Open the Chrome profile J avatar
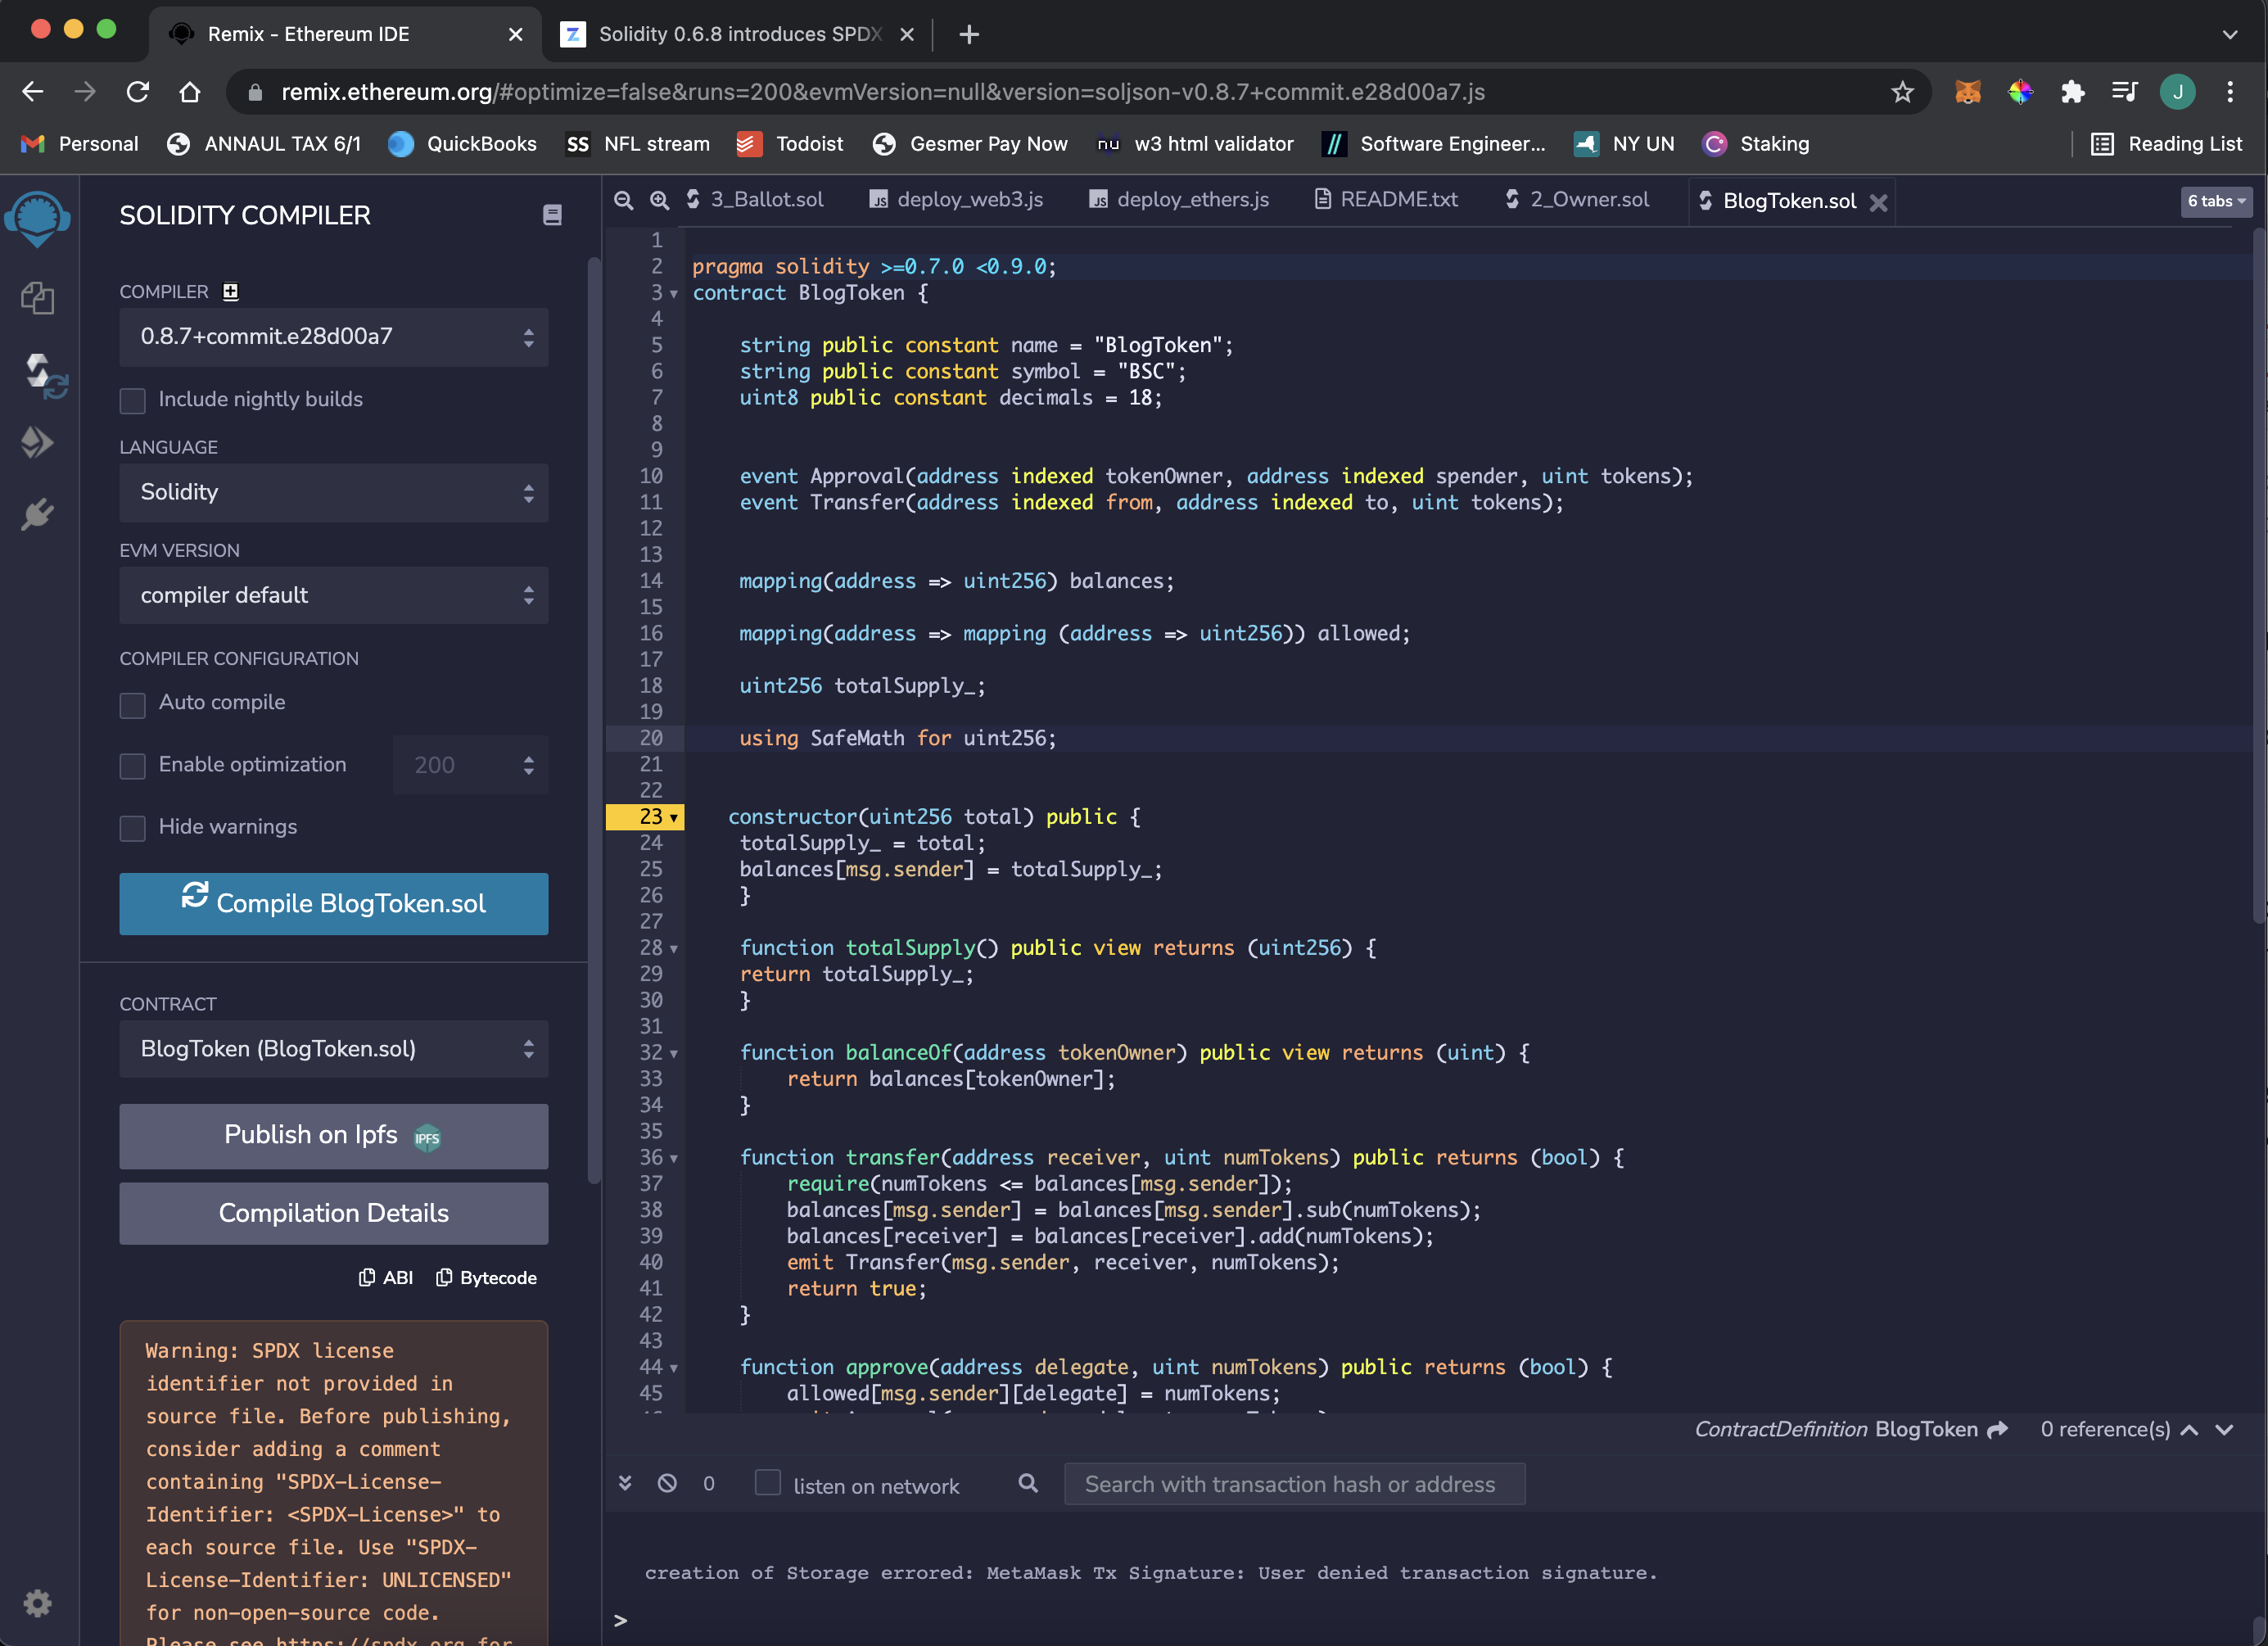Screen dimensions: 2268x1646 2177,92
